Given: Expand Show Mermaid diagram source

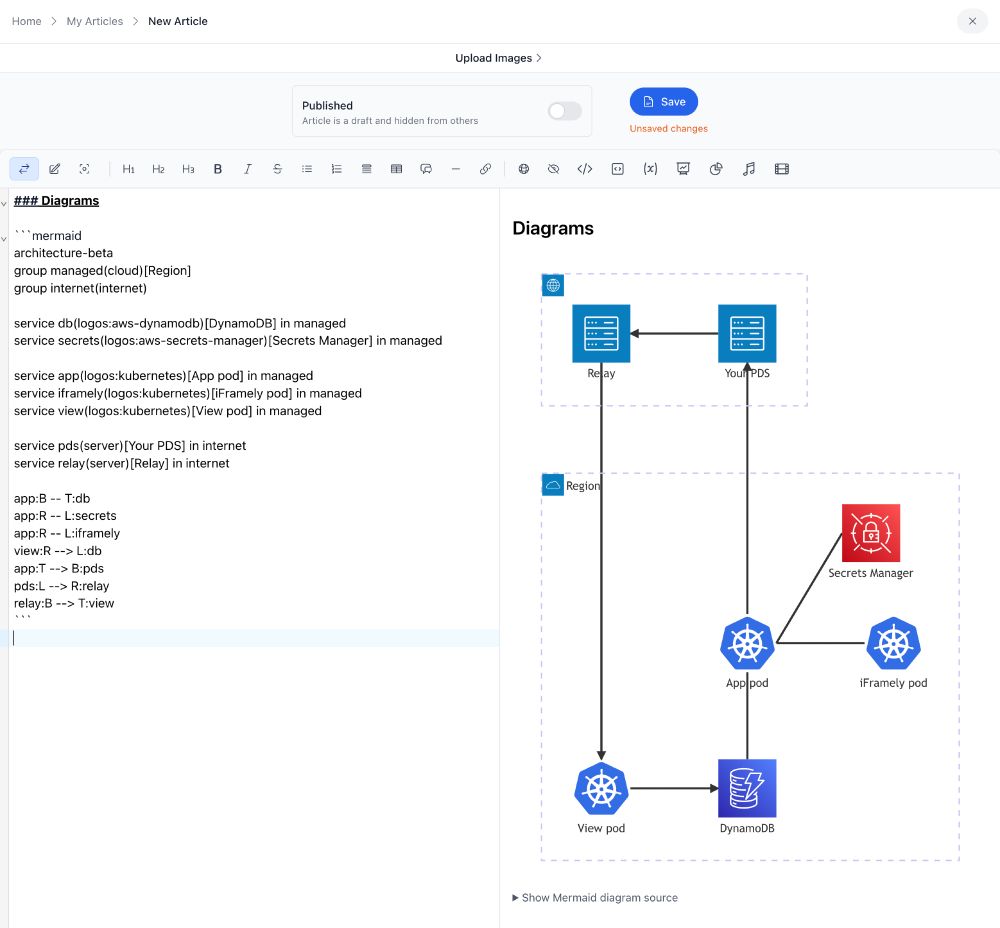Looking at the screenshot, I should 595,897.
